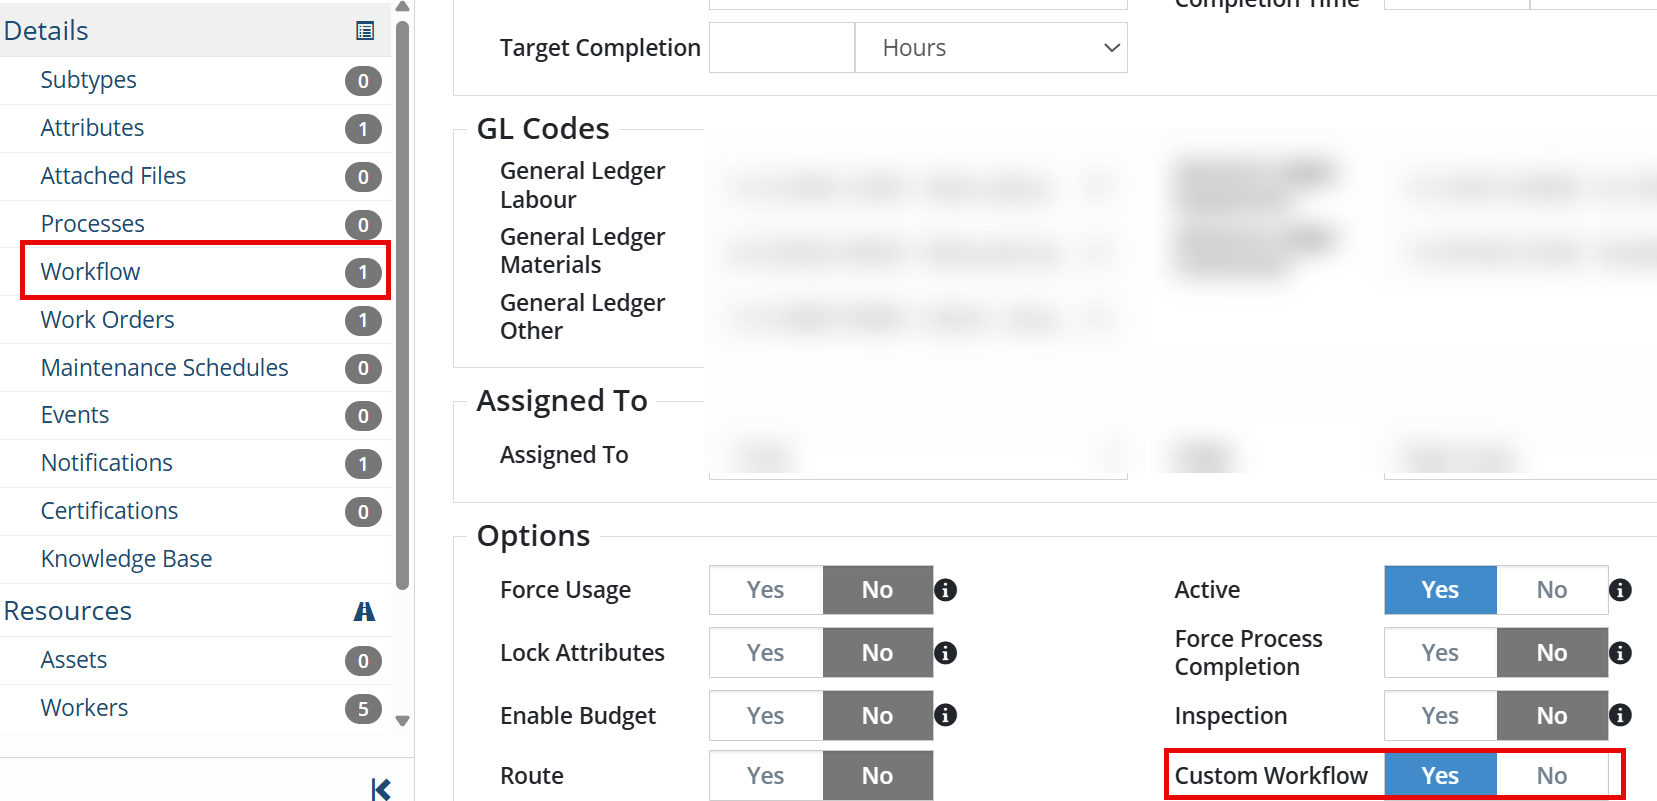Screen dimensions: 1657x801
Task: Click the Inspection info icon
Action: click(1620, 715)
